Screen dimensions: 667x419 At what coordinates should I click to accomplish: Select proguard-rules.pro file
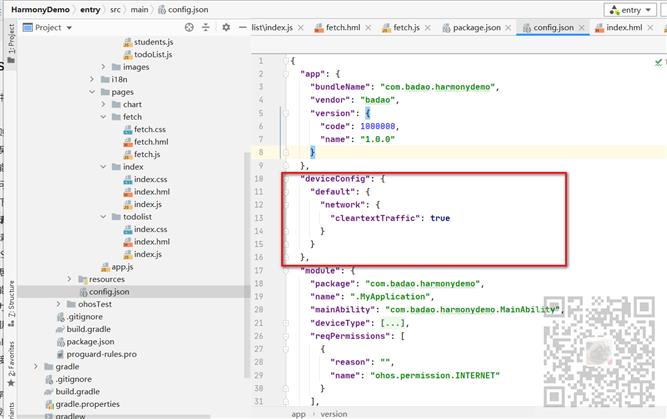[x=97, y=354]
